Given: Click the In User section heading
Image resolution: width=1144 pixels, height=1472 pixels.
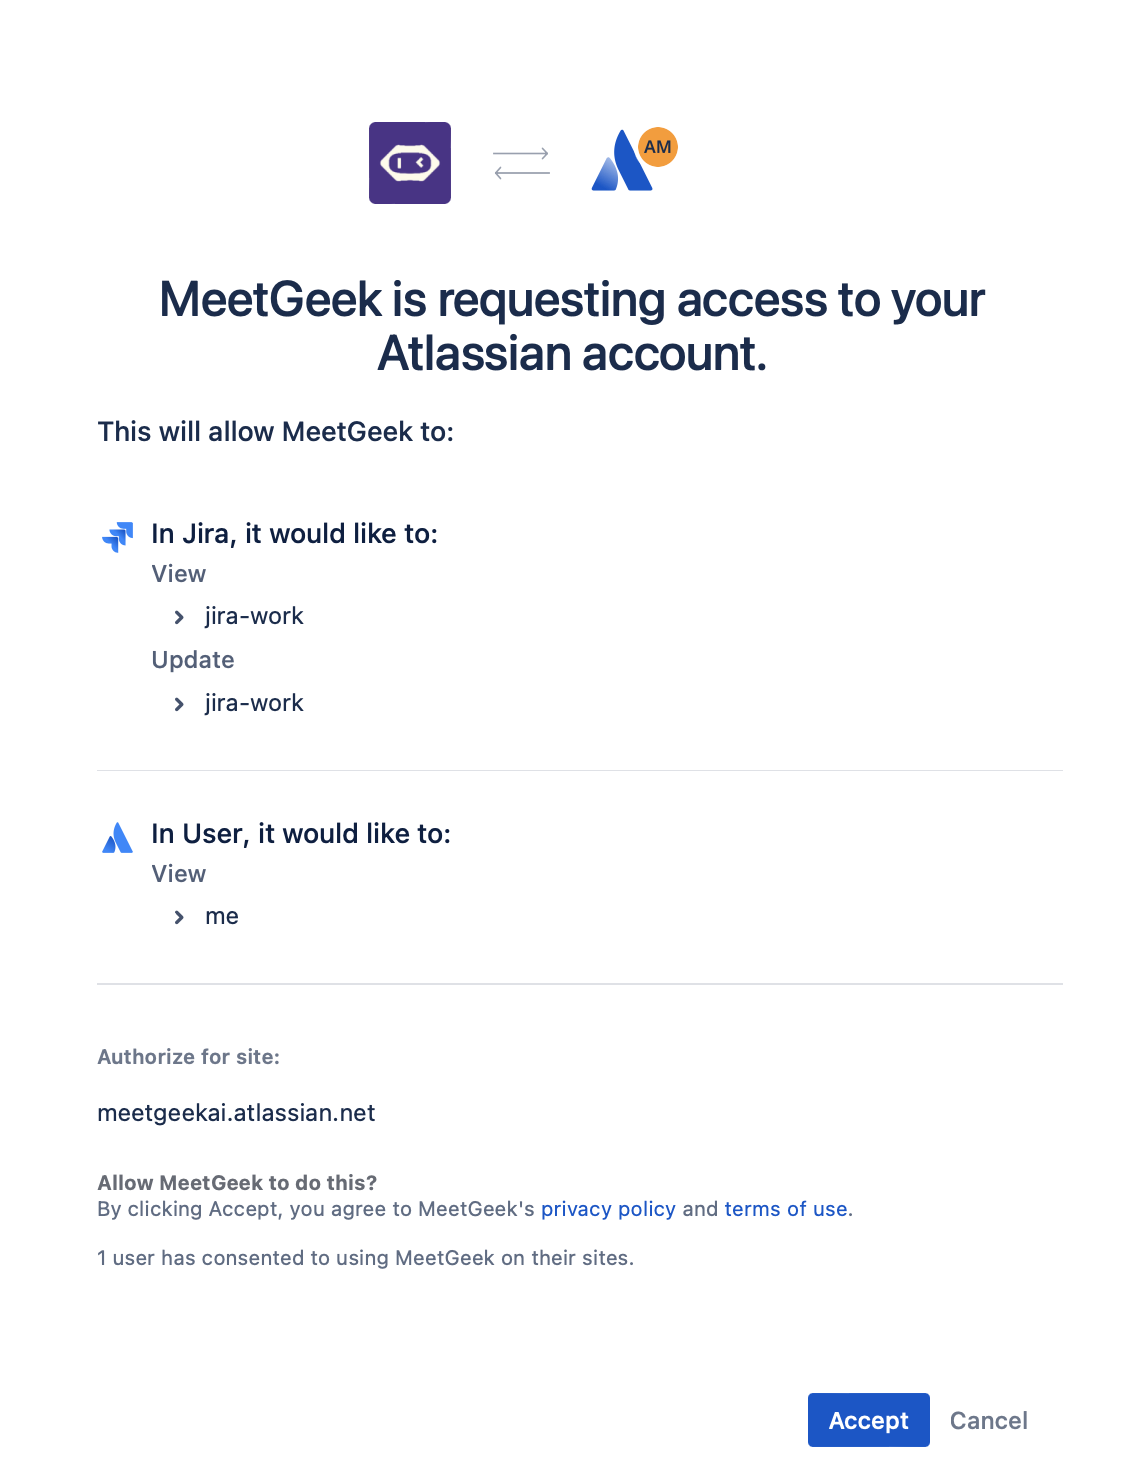Looking at the screenshot, I should (301, 834).
